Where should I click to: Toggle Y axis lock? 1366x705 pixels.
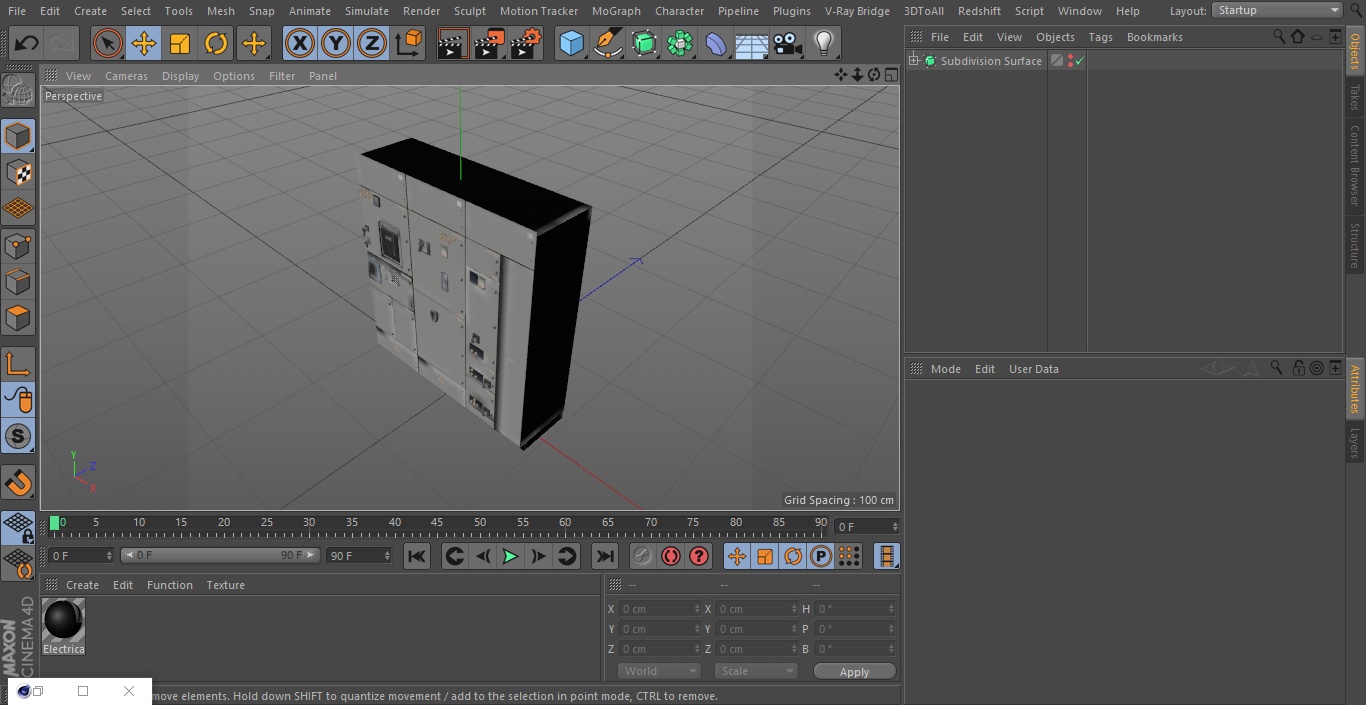tap(336, 43)
